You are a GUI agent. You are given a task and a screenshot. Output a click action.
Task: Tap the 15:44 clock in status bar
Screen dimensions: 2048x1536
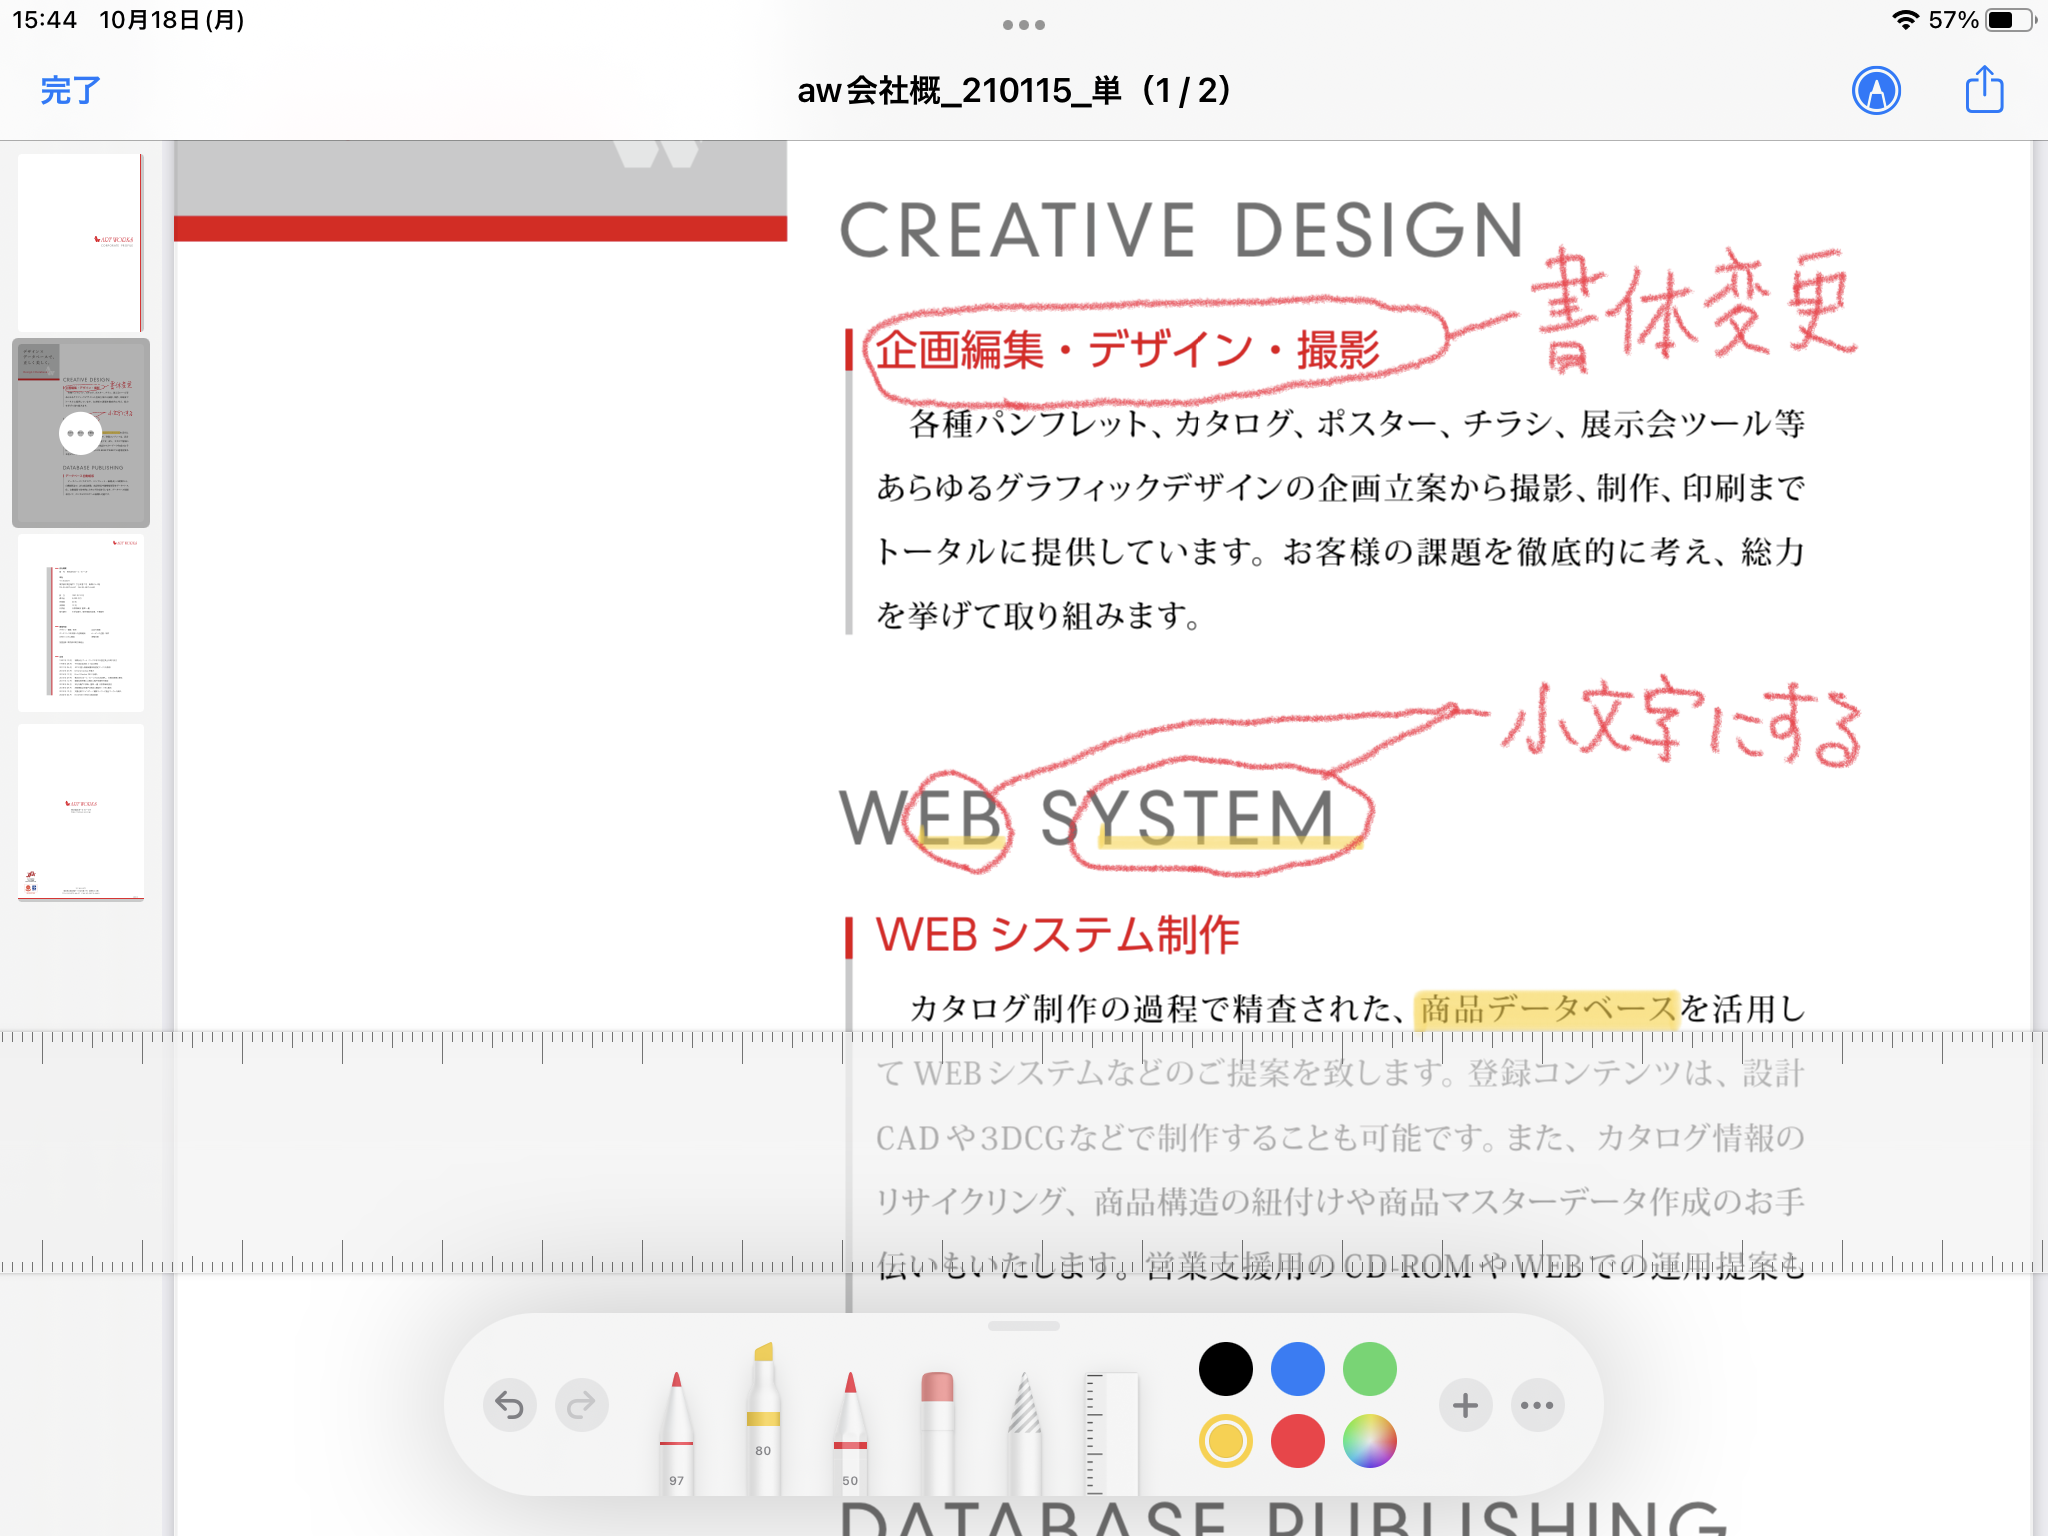(45, 20)
